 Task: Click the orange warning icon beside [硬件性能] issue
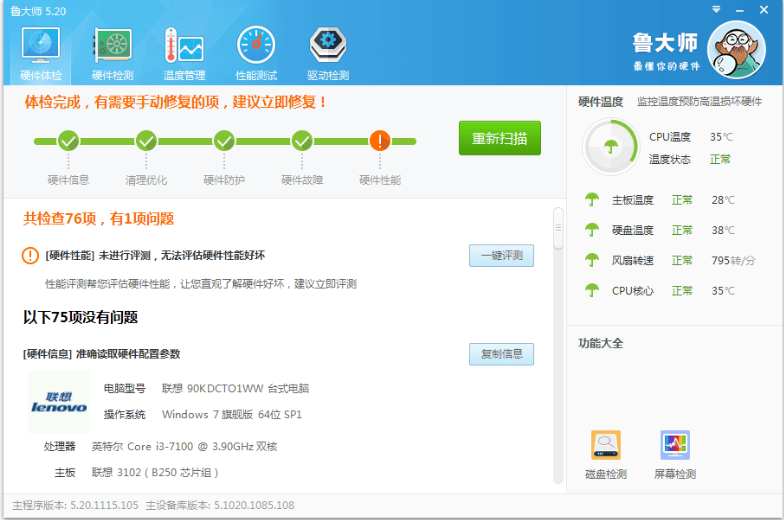click(x=30, y=256)
